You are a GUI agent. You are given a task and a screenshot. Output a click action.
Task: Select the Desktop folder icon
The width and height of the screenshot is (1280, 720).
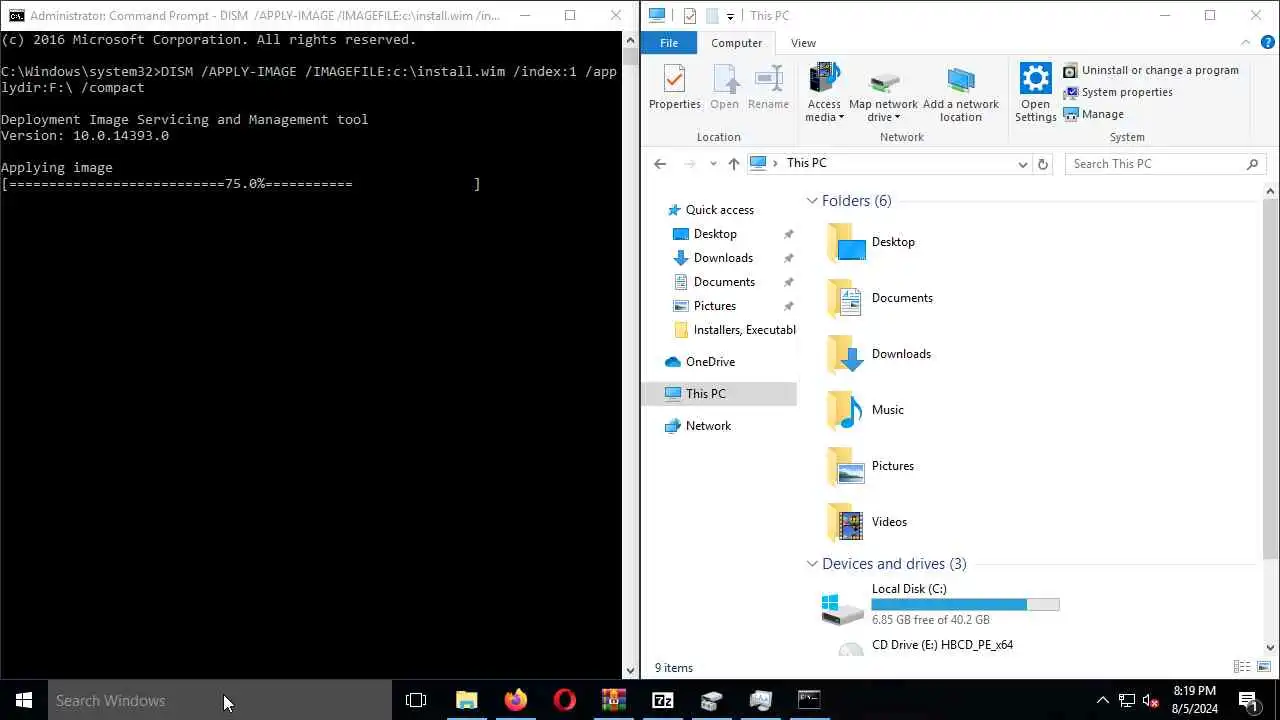coord(846,243)
